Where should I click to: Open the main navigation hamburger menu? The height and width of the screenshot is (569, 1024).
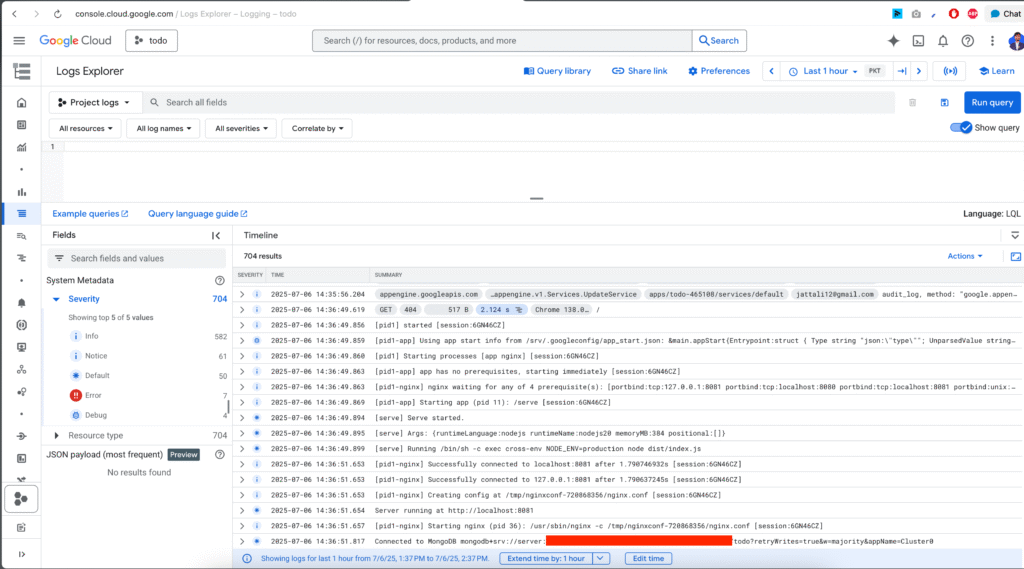tap(19, 41)
